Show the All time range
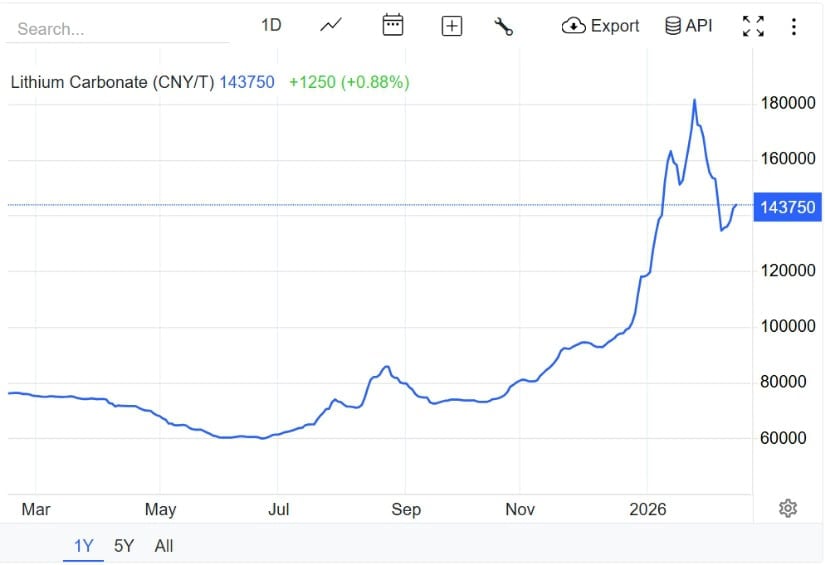Screen dimensions: 825x565 click(x=164, y=546)
